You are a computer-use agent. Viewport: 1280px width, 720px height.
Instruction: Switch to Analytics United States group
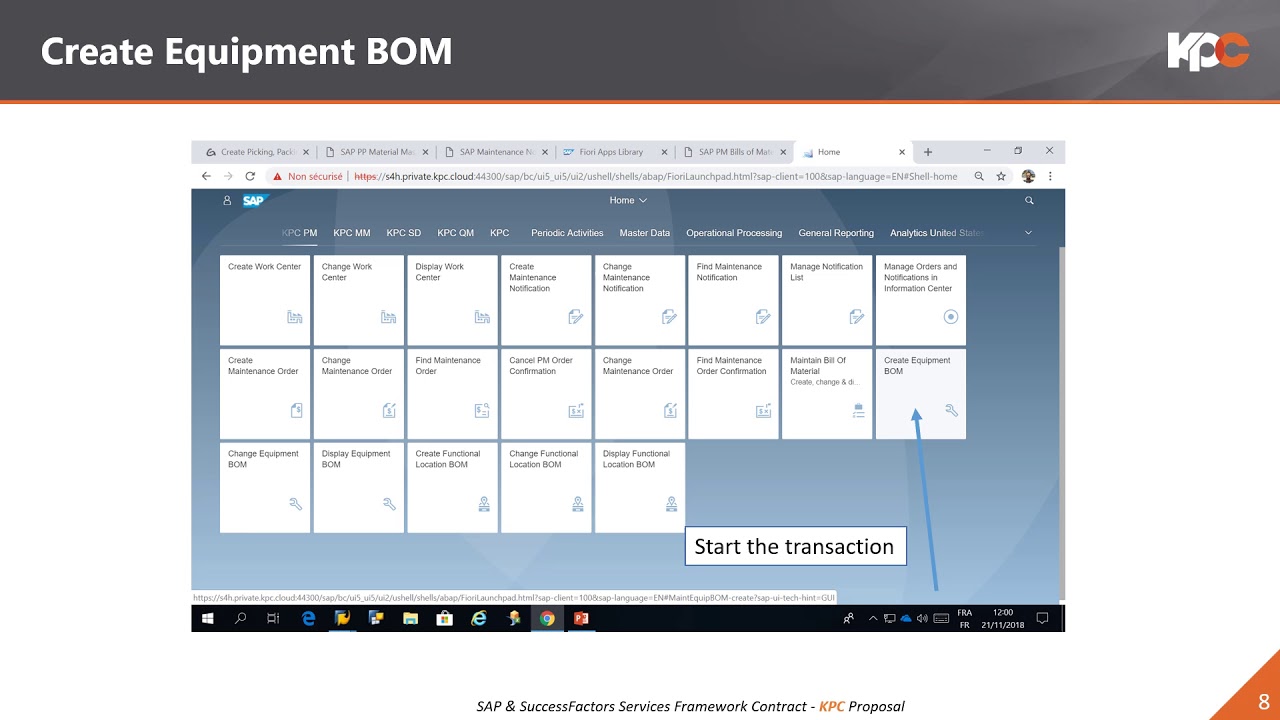[937, 233]
